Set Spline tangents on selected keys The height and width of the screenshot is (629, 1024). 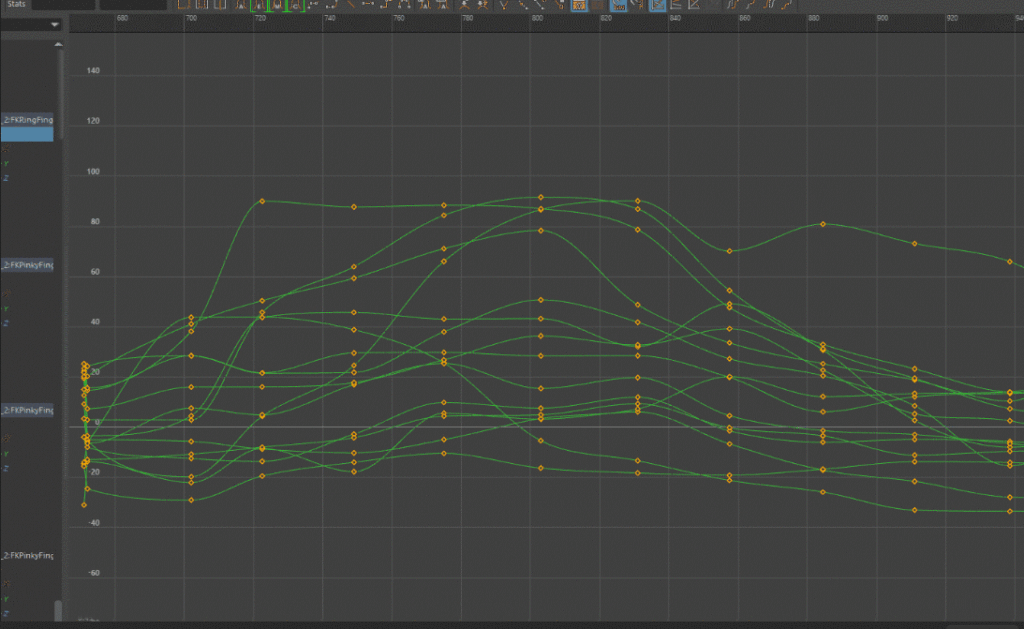click(x=315, y=5)
